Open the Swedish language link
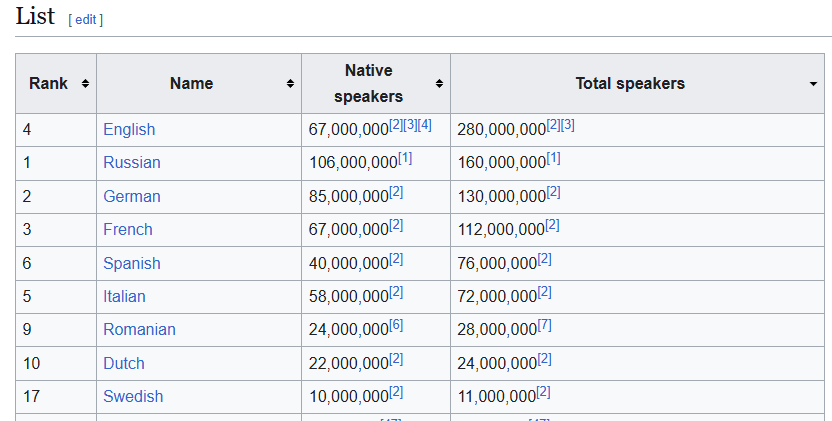 point(133,396)
